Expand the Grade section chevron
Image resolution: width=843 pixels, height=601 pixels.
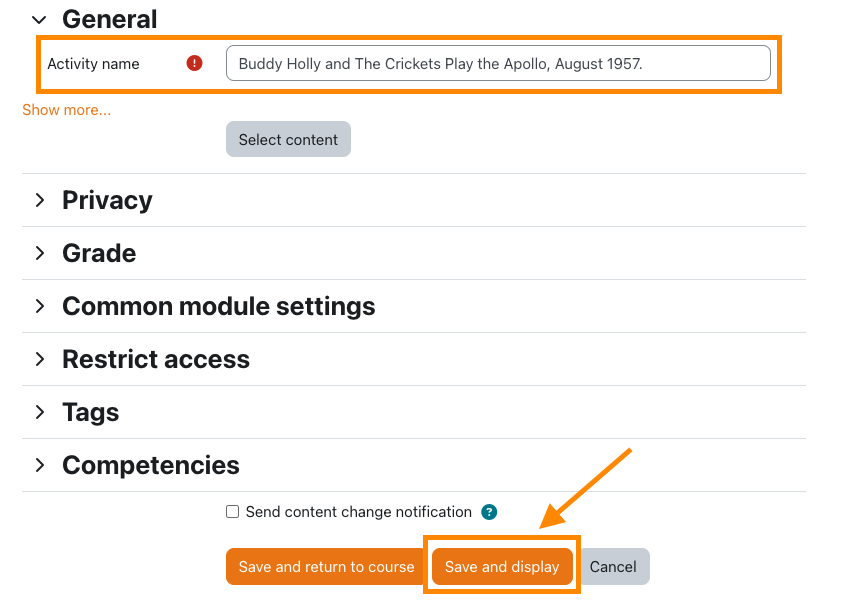40,253
